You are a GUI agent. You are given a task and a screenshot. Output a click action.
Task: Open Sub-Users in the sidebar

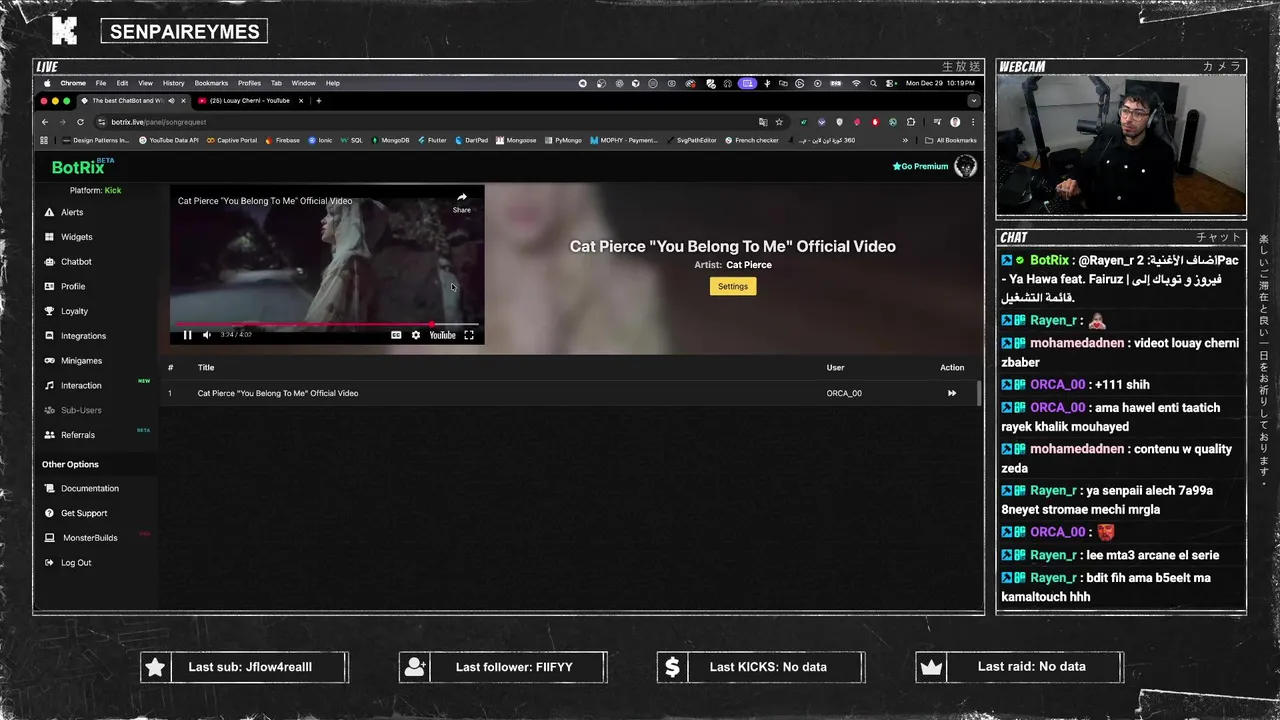tap(81, 410)
